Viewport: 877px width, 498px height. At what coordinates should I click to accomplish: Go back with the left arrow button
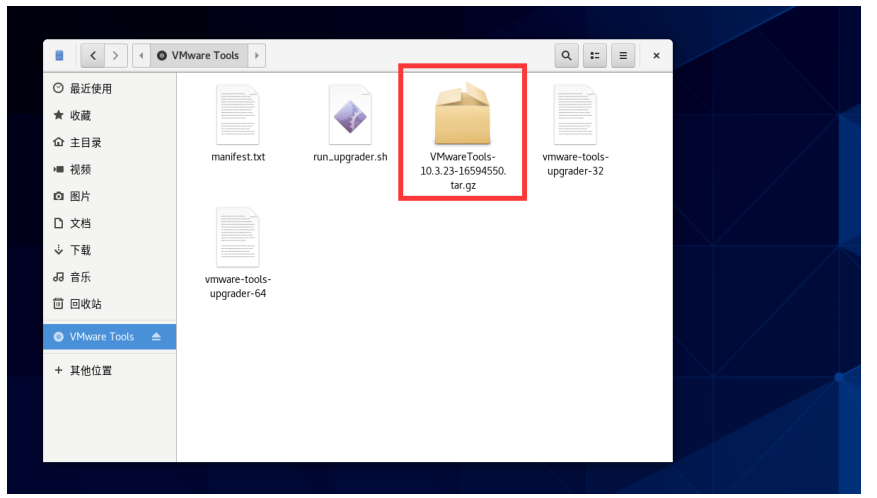pos(93,55)
